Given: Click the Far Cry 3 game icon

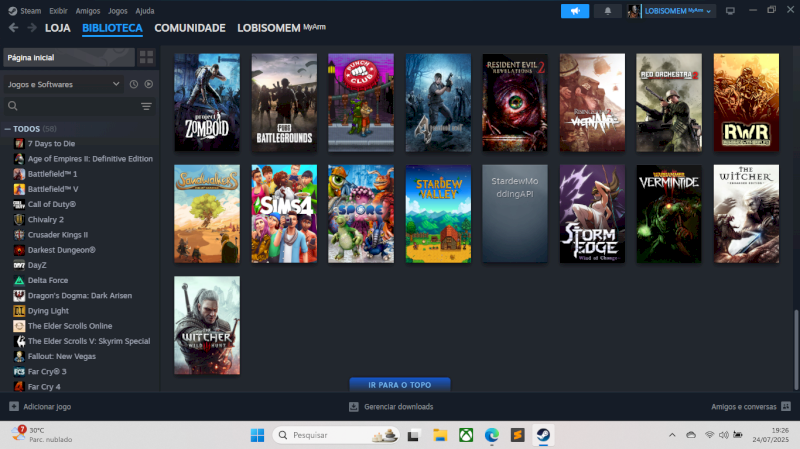Looking at the screenshot, I should 19,371.
